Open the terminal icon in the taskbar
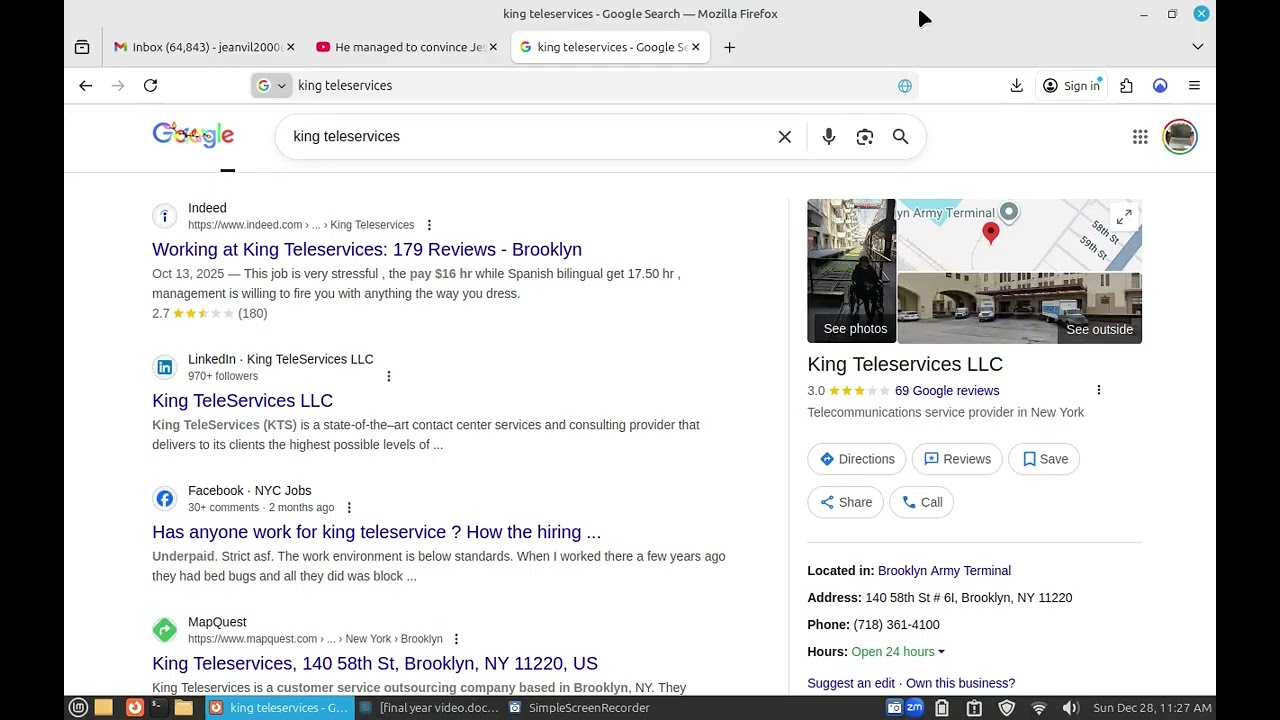Image resolution: width=1280 pixels, height=720 pixels. click(157, 708)
